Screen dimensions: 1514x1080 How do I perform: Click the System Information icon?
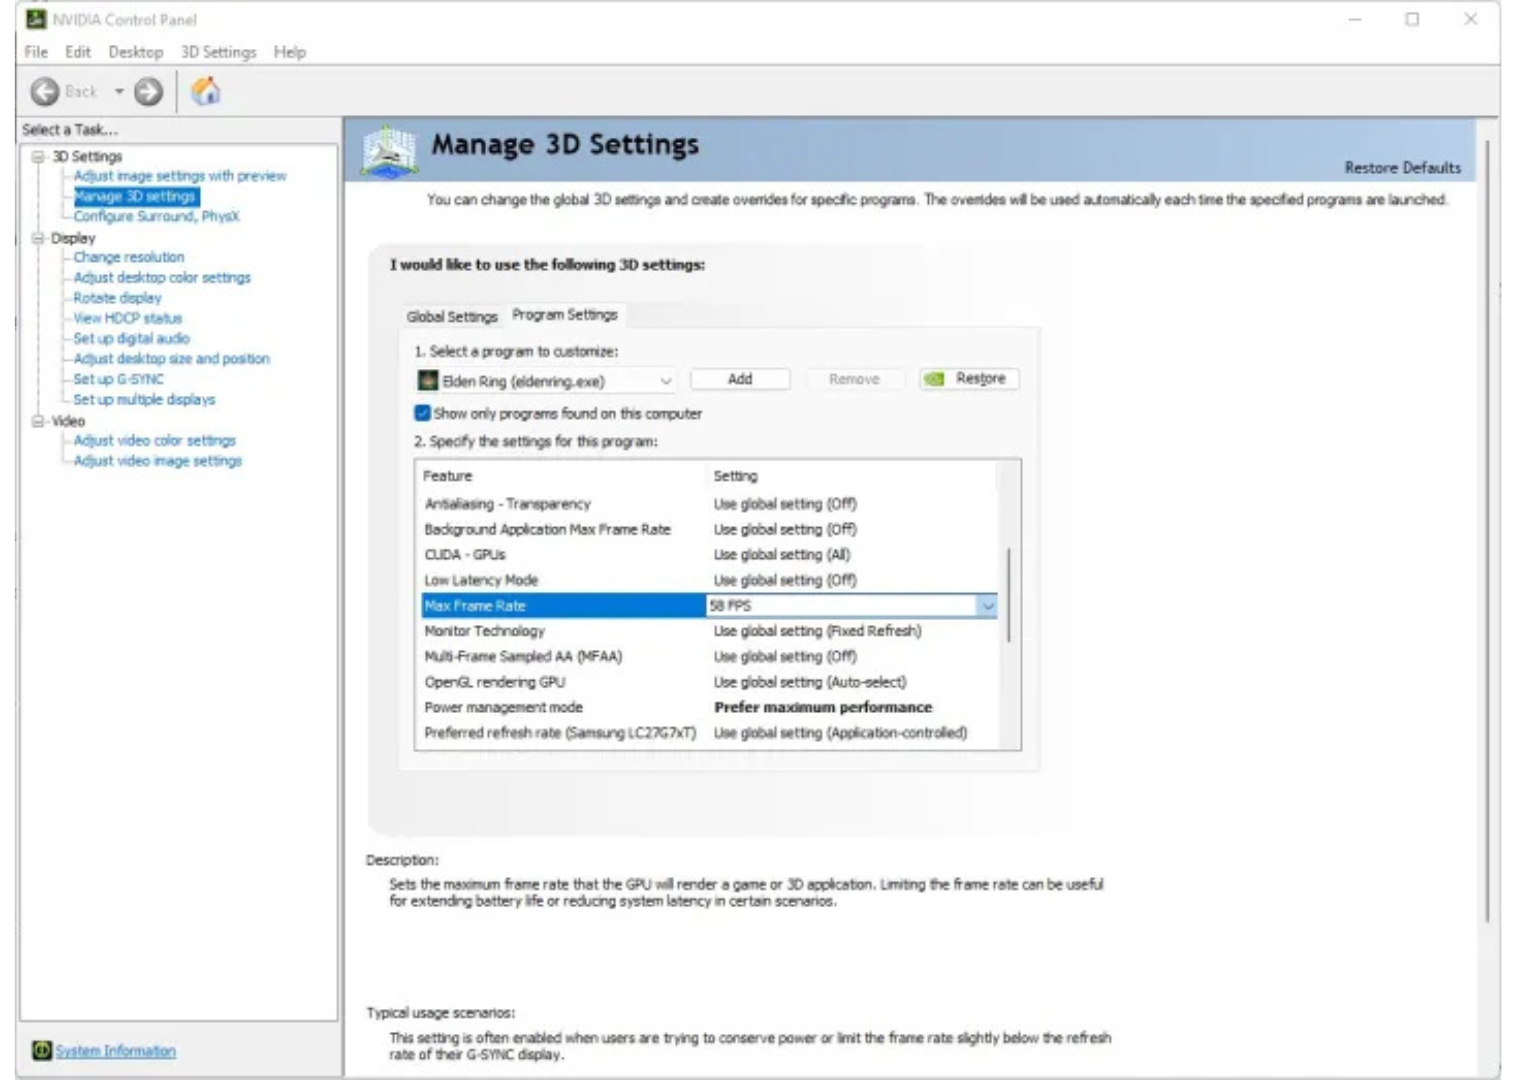pos(42,1050)
